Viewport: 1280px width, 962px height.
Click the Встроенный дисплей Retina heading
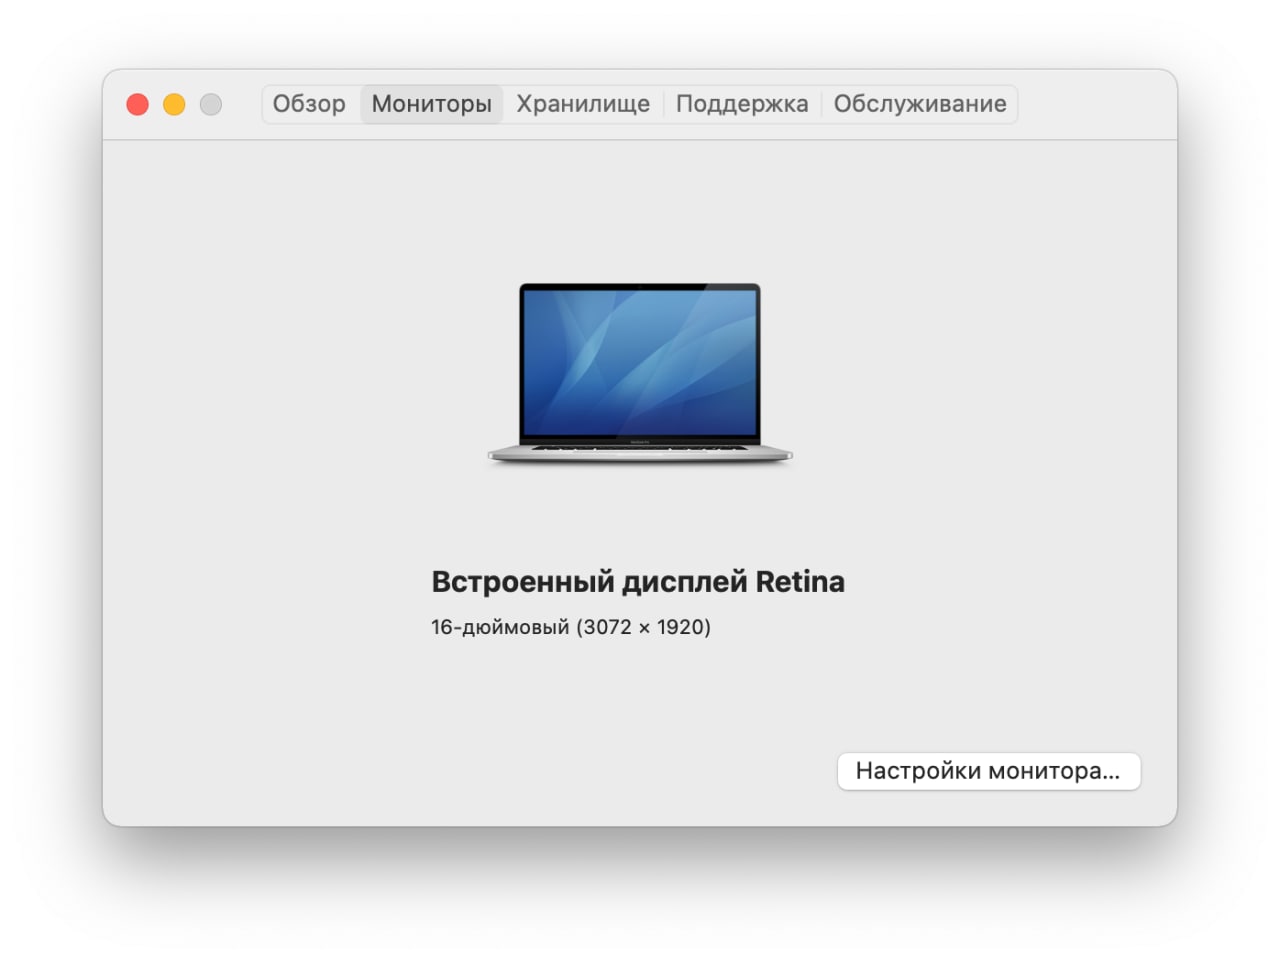638,582
